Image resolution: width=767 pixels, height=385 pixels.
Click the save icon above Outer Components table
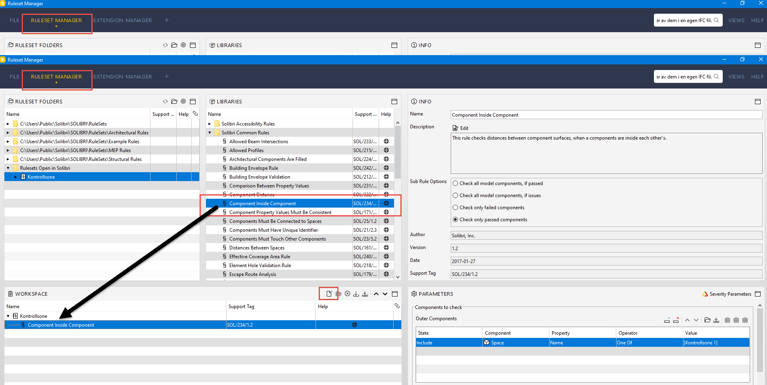coord(716,320)
